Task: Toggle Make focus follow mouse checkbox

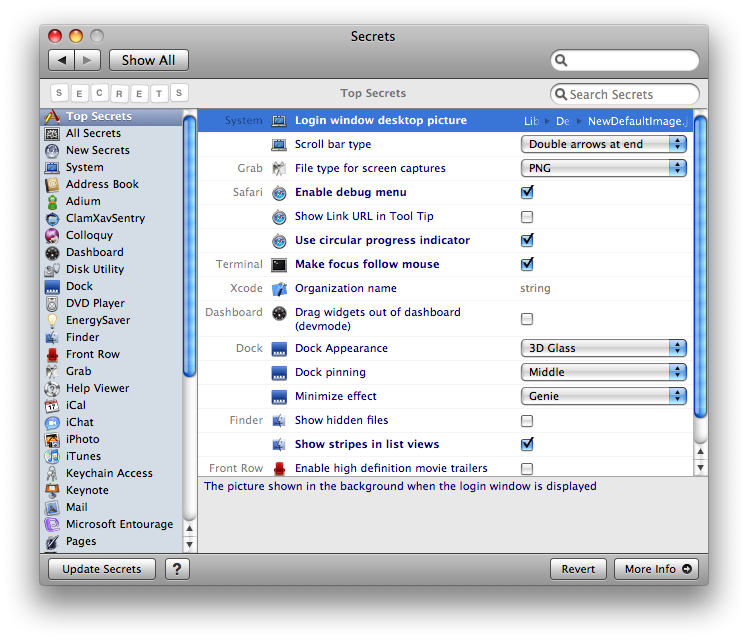Action: pyautogui.click(x=527, y=264)
